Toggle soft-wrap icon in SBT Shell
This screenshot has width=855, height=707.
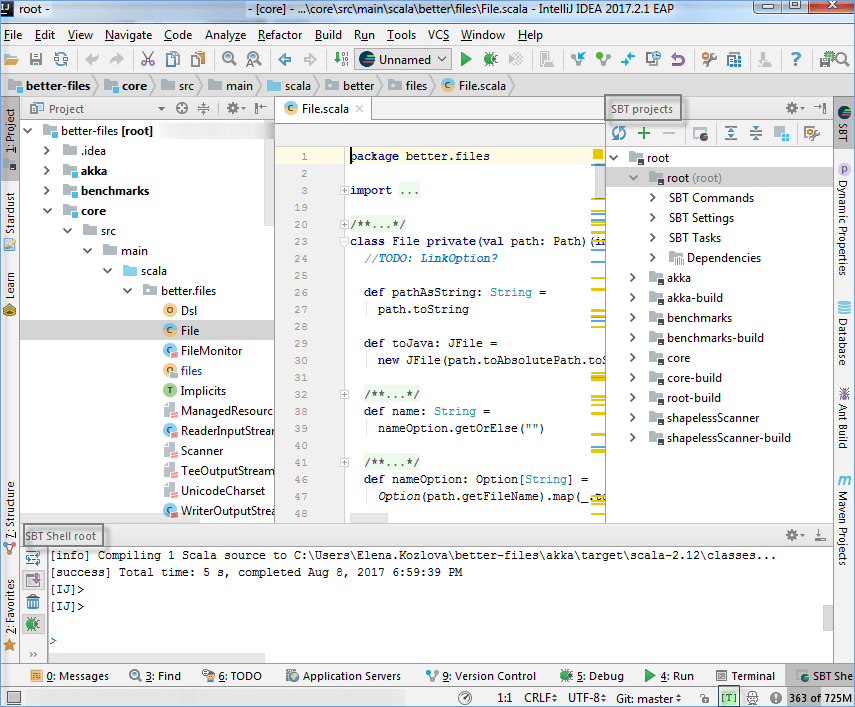point(33,558)
